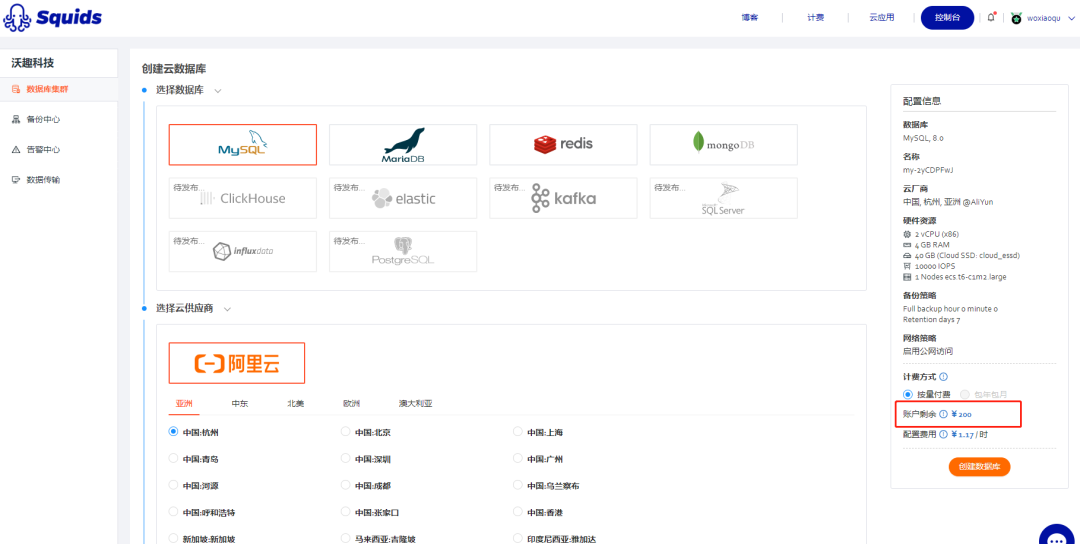This screenshot has width=1080, height=544.
Task: Select 中国:香港 region radio
Action: (x=518, y=512)
